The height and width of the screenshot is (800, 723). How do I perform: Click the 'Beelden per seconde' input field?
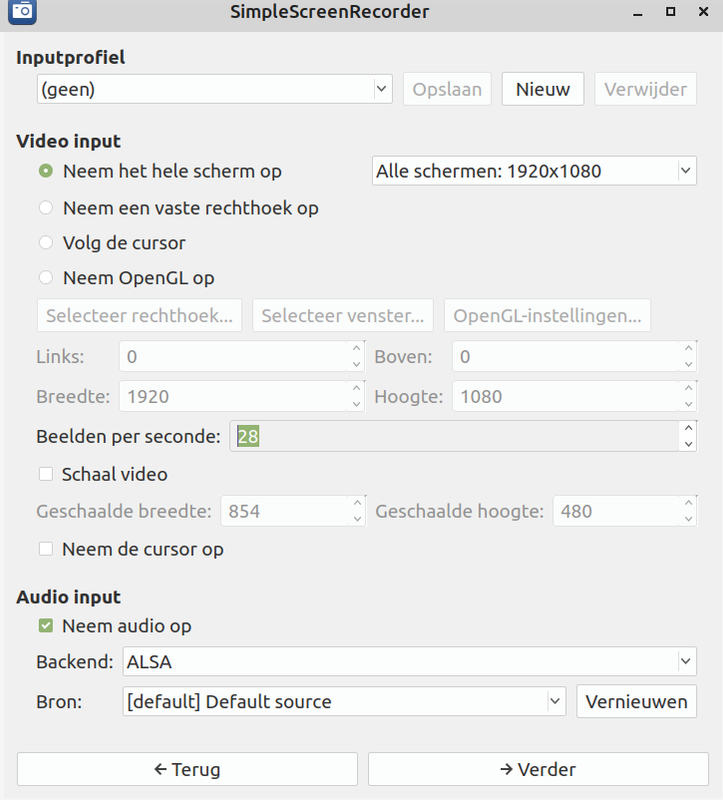(x=454, y=436)
